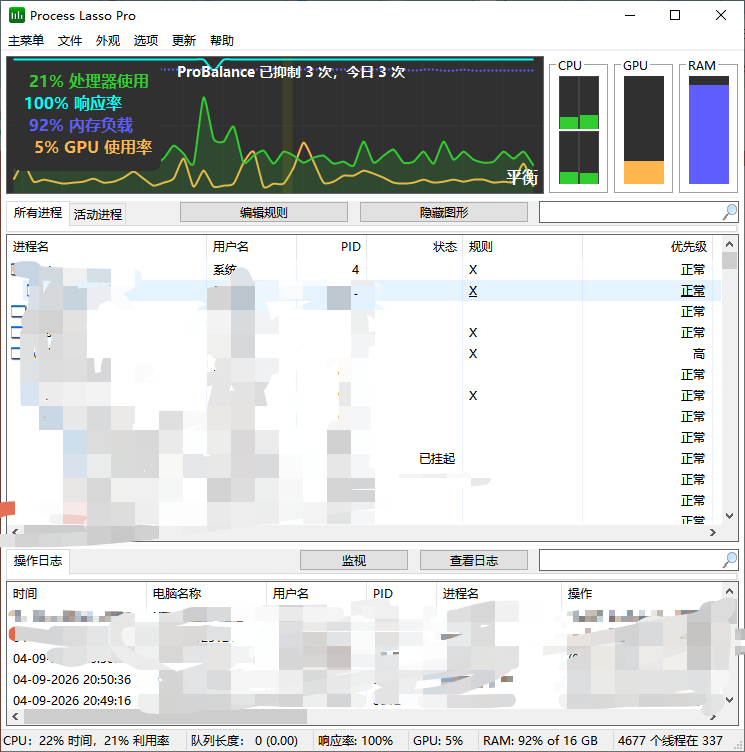Click the process search magnifier icon
745x752 pixels.
coord(729,212)
